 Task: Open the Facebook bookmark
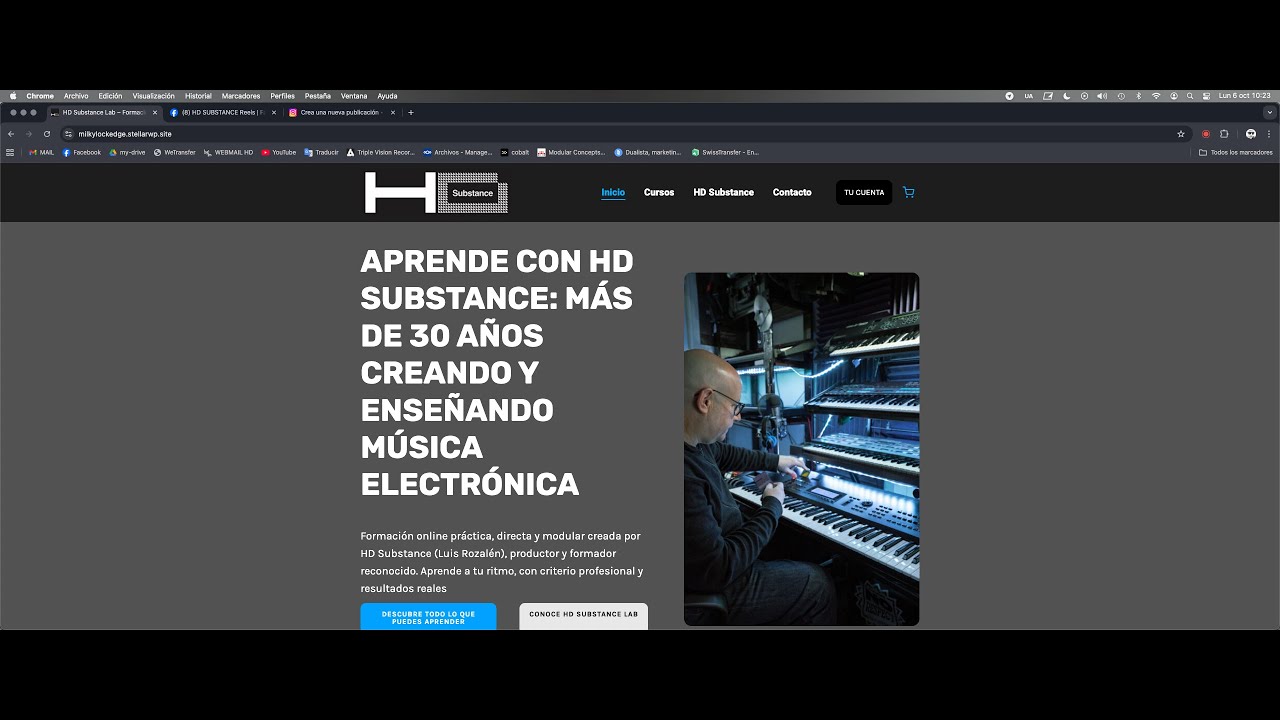coord(82,152)
